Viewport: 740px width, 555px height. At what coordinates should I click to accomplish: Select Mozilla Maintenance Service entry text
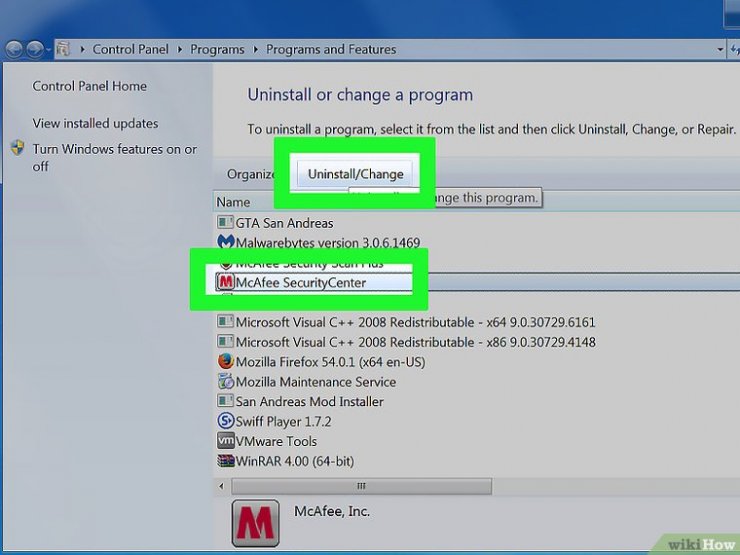[316, 382]
